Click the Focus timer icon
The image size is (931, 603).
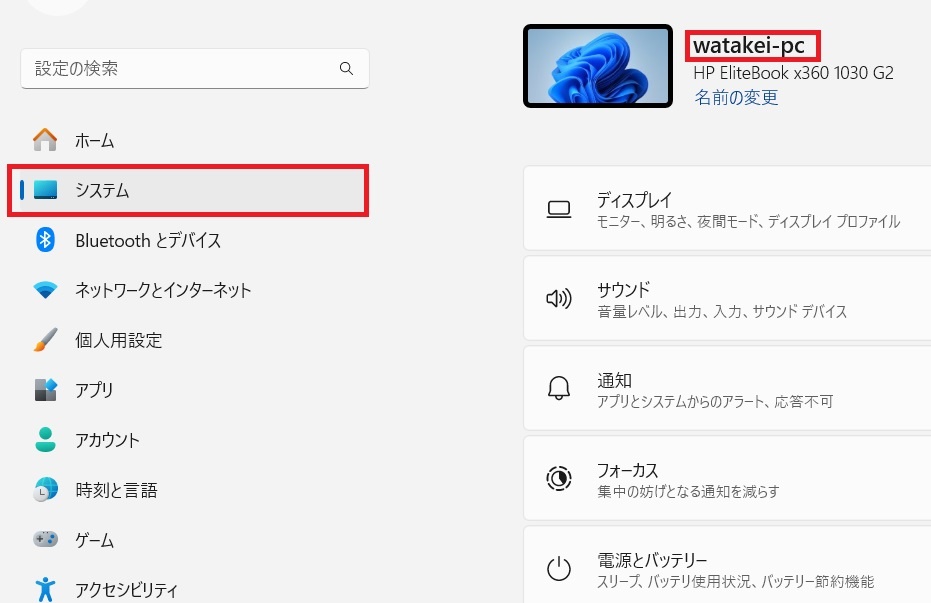click(x=559, y=478)
